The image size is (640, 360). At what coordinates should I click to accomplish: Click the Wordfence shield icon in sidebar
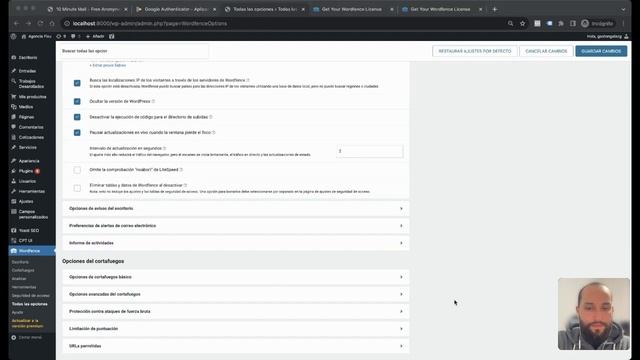click(13, 251)
